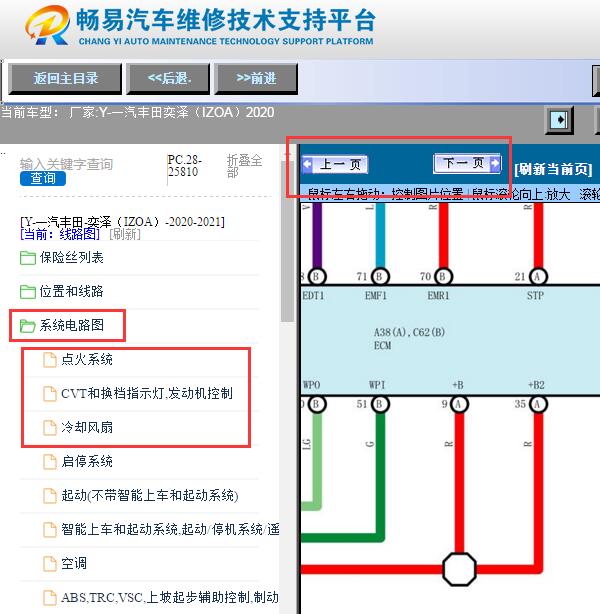Click the A38(A),C62(B) ECM label

click(x=409, y=339)
